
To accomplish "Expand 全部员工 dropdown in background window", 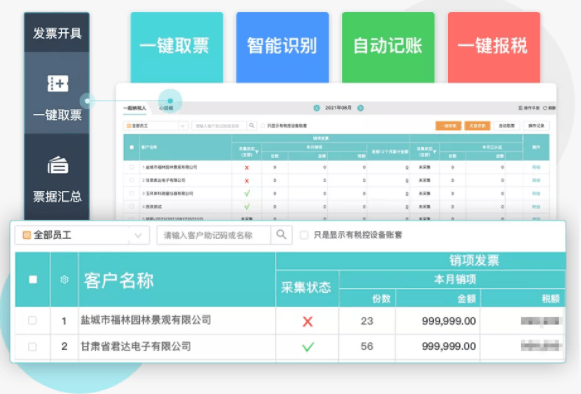I will coord(156,126).
